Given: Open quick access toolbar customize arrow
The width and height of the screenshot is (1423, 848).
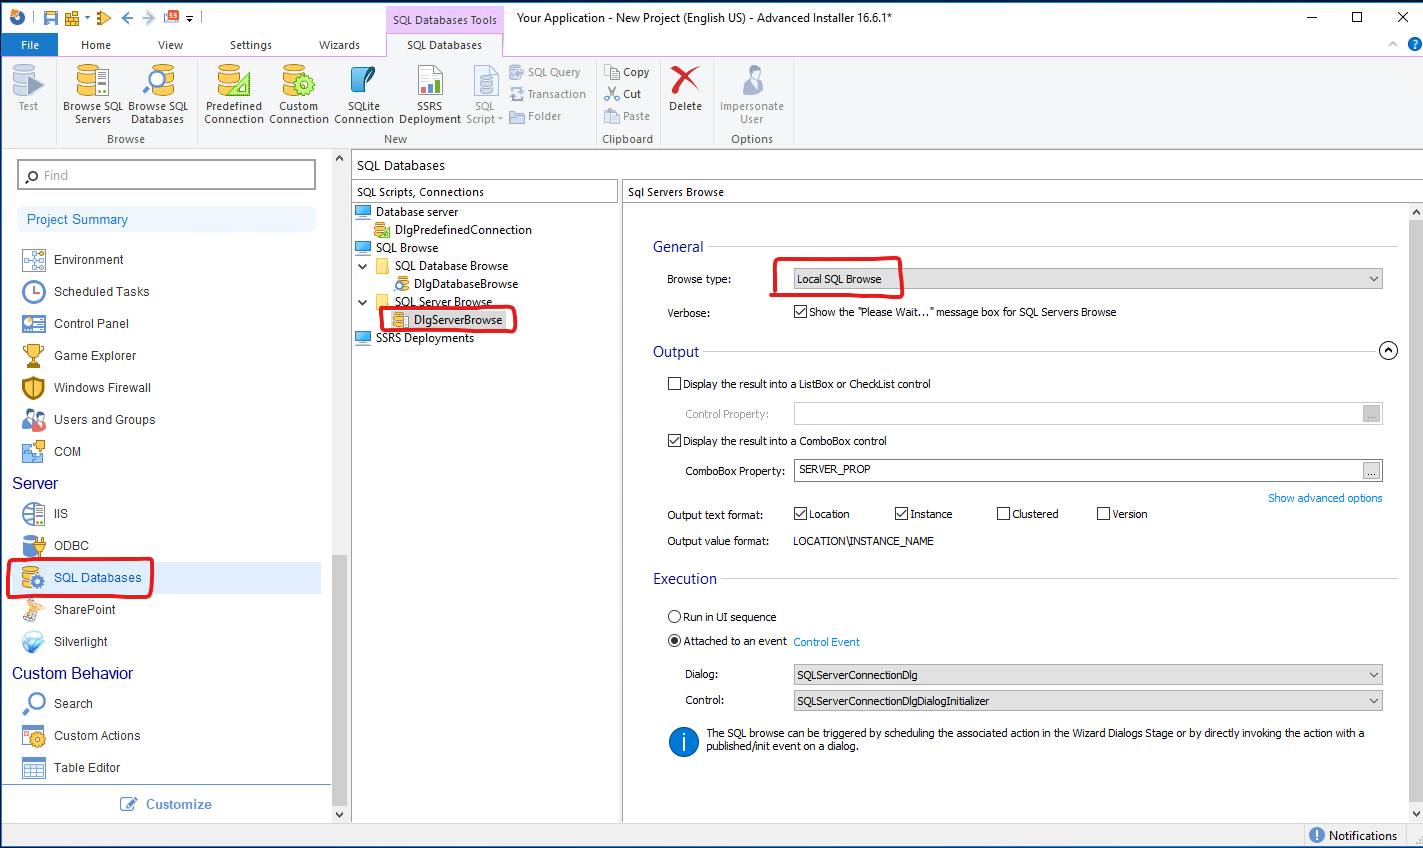Looking at the screenshot, I should pyautogui.click(x=189, y=18).
